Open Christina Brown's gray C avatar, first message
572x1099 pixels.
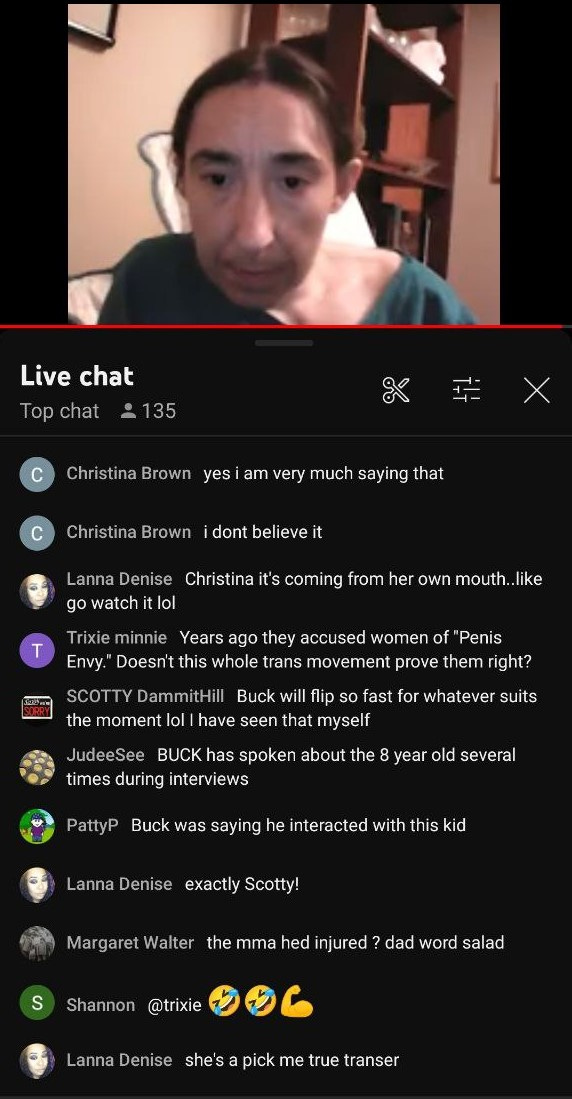37,474
